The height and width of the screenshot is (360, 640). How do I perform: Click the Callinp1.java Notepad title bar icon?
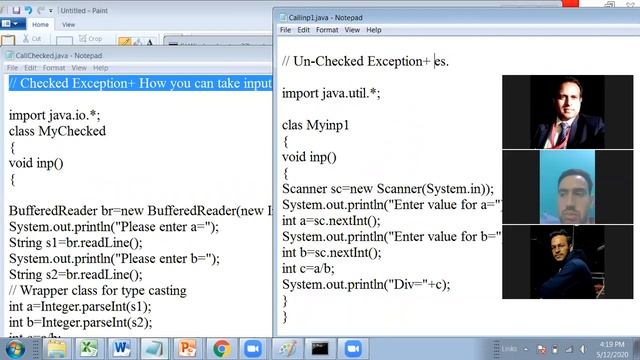pos(283,17)
